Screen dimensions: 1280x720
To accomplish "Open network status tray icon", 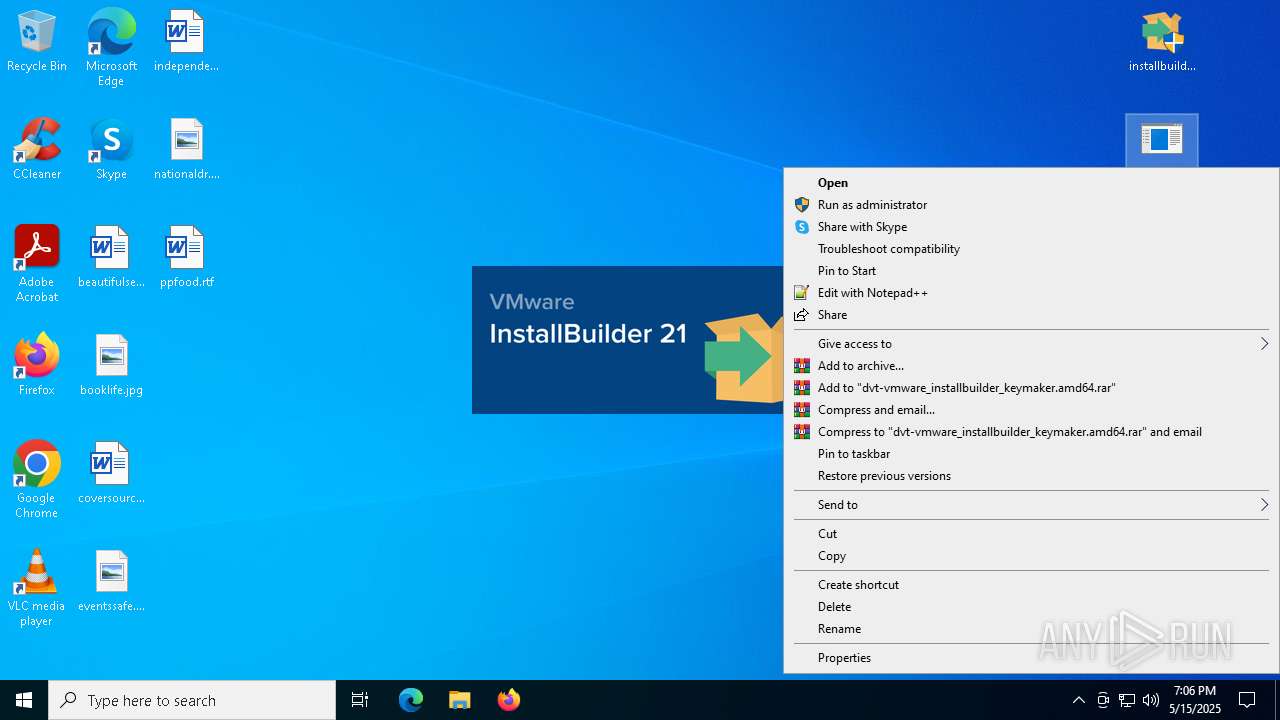I will (x=1127, y=700).
